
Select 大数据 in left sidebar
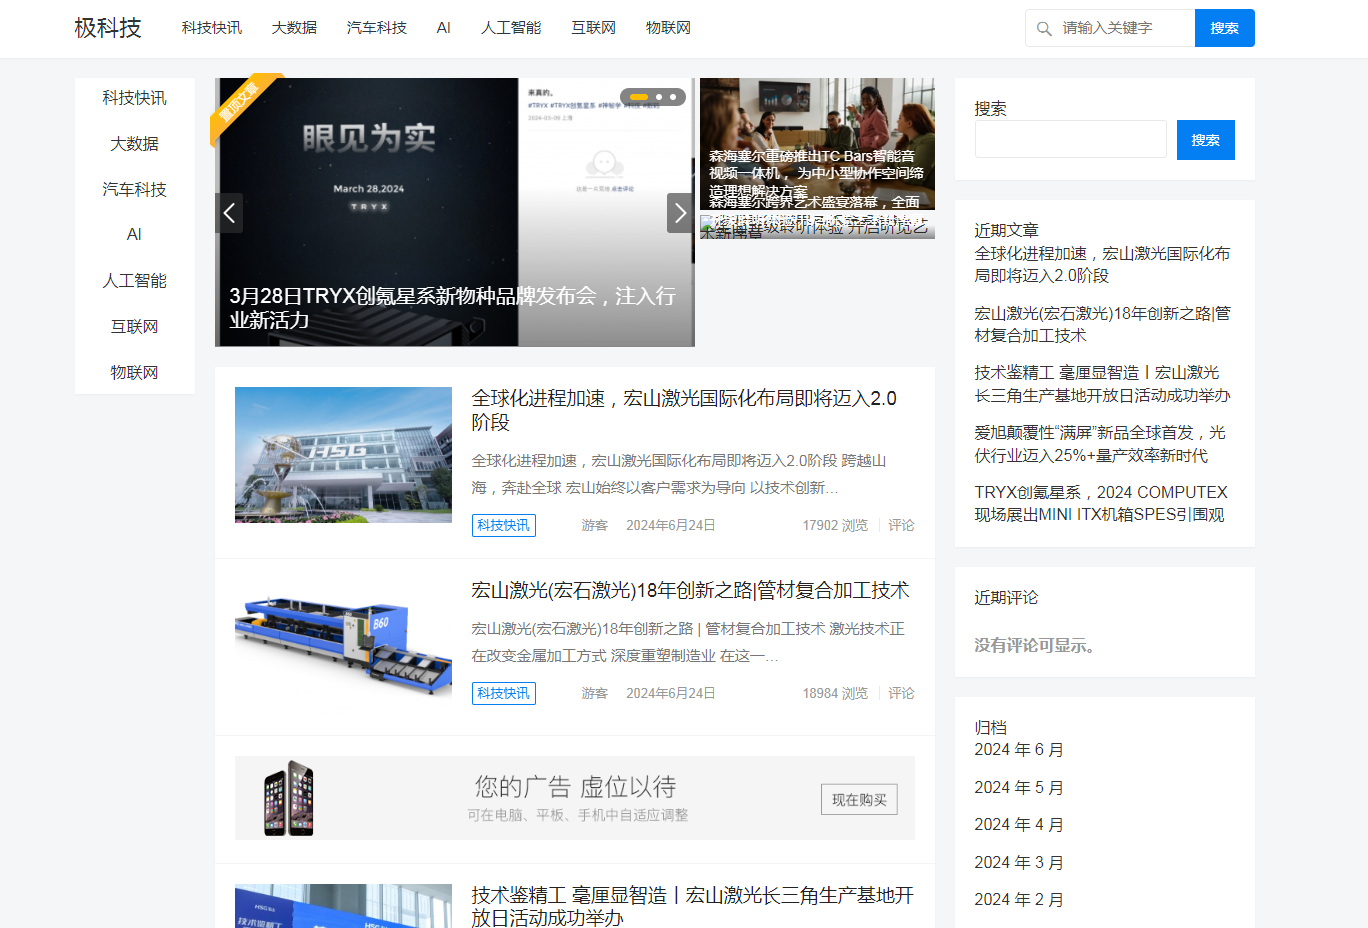pos(135,144)
